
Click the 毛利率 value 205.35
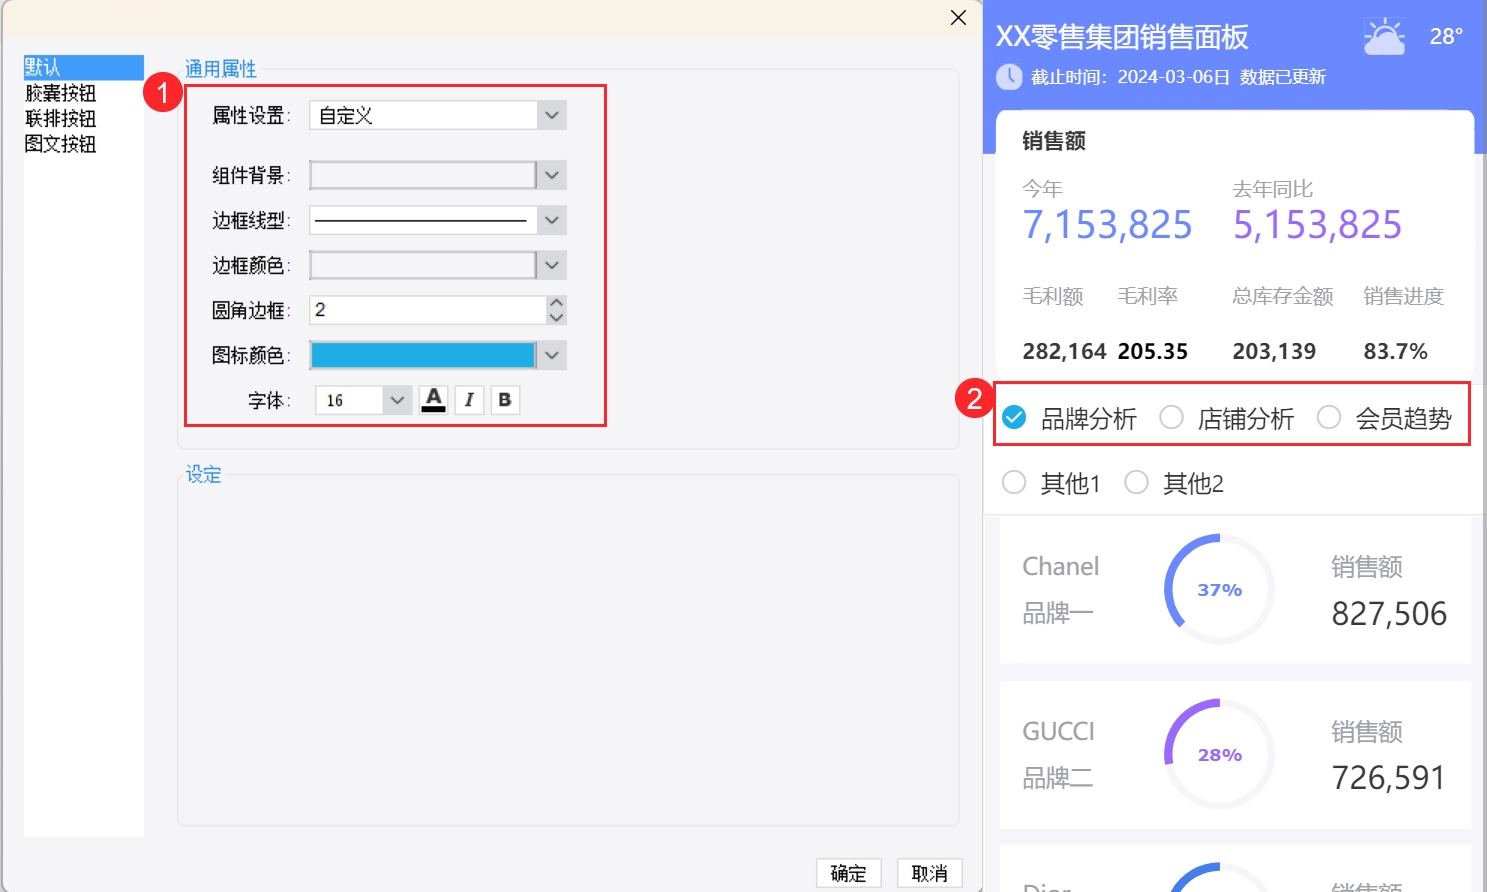pos(1153,352)
